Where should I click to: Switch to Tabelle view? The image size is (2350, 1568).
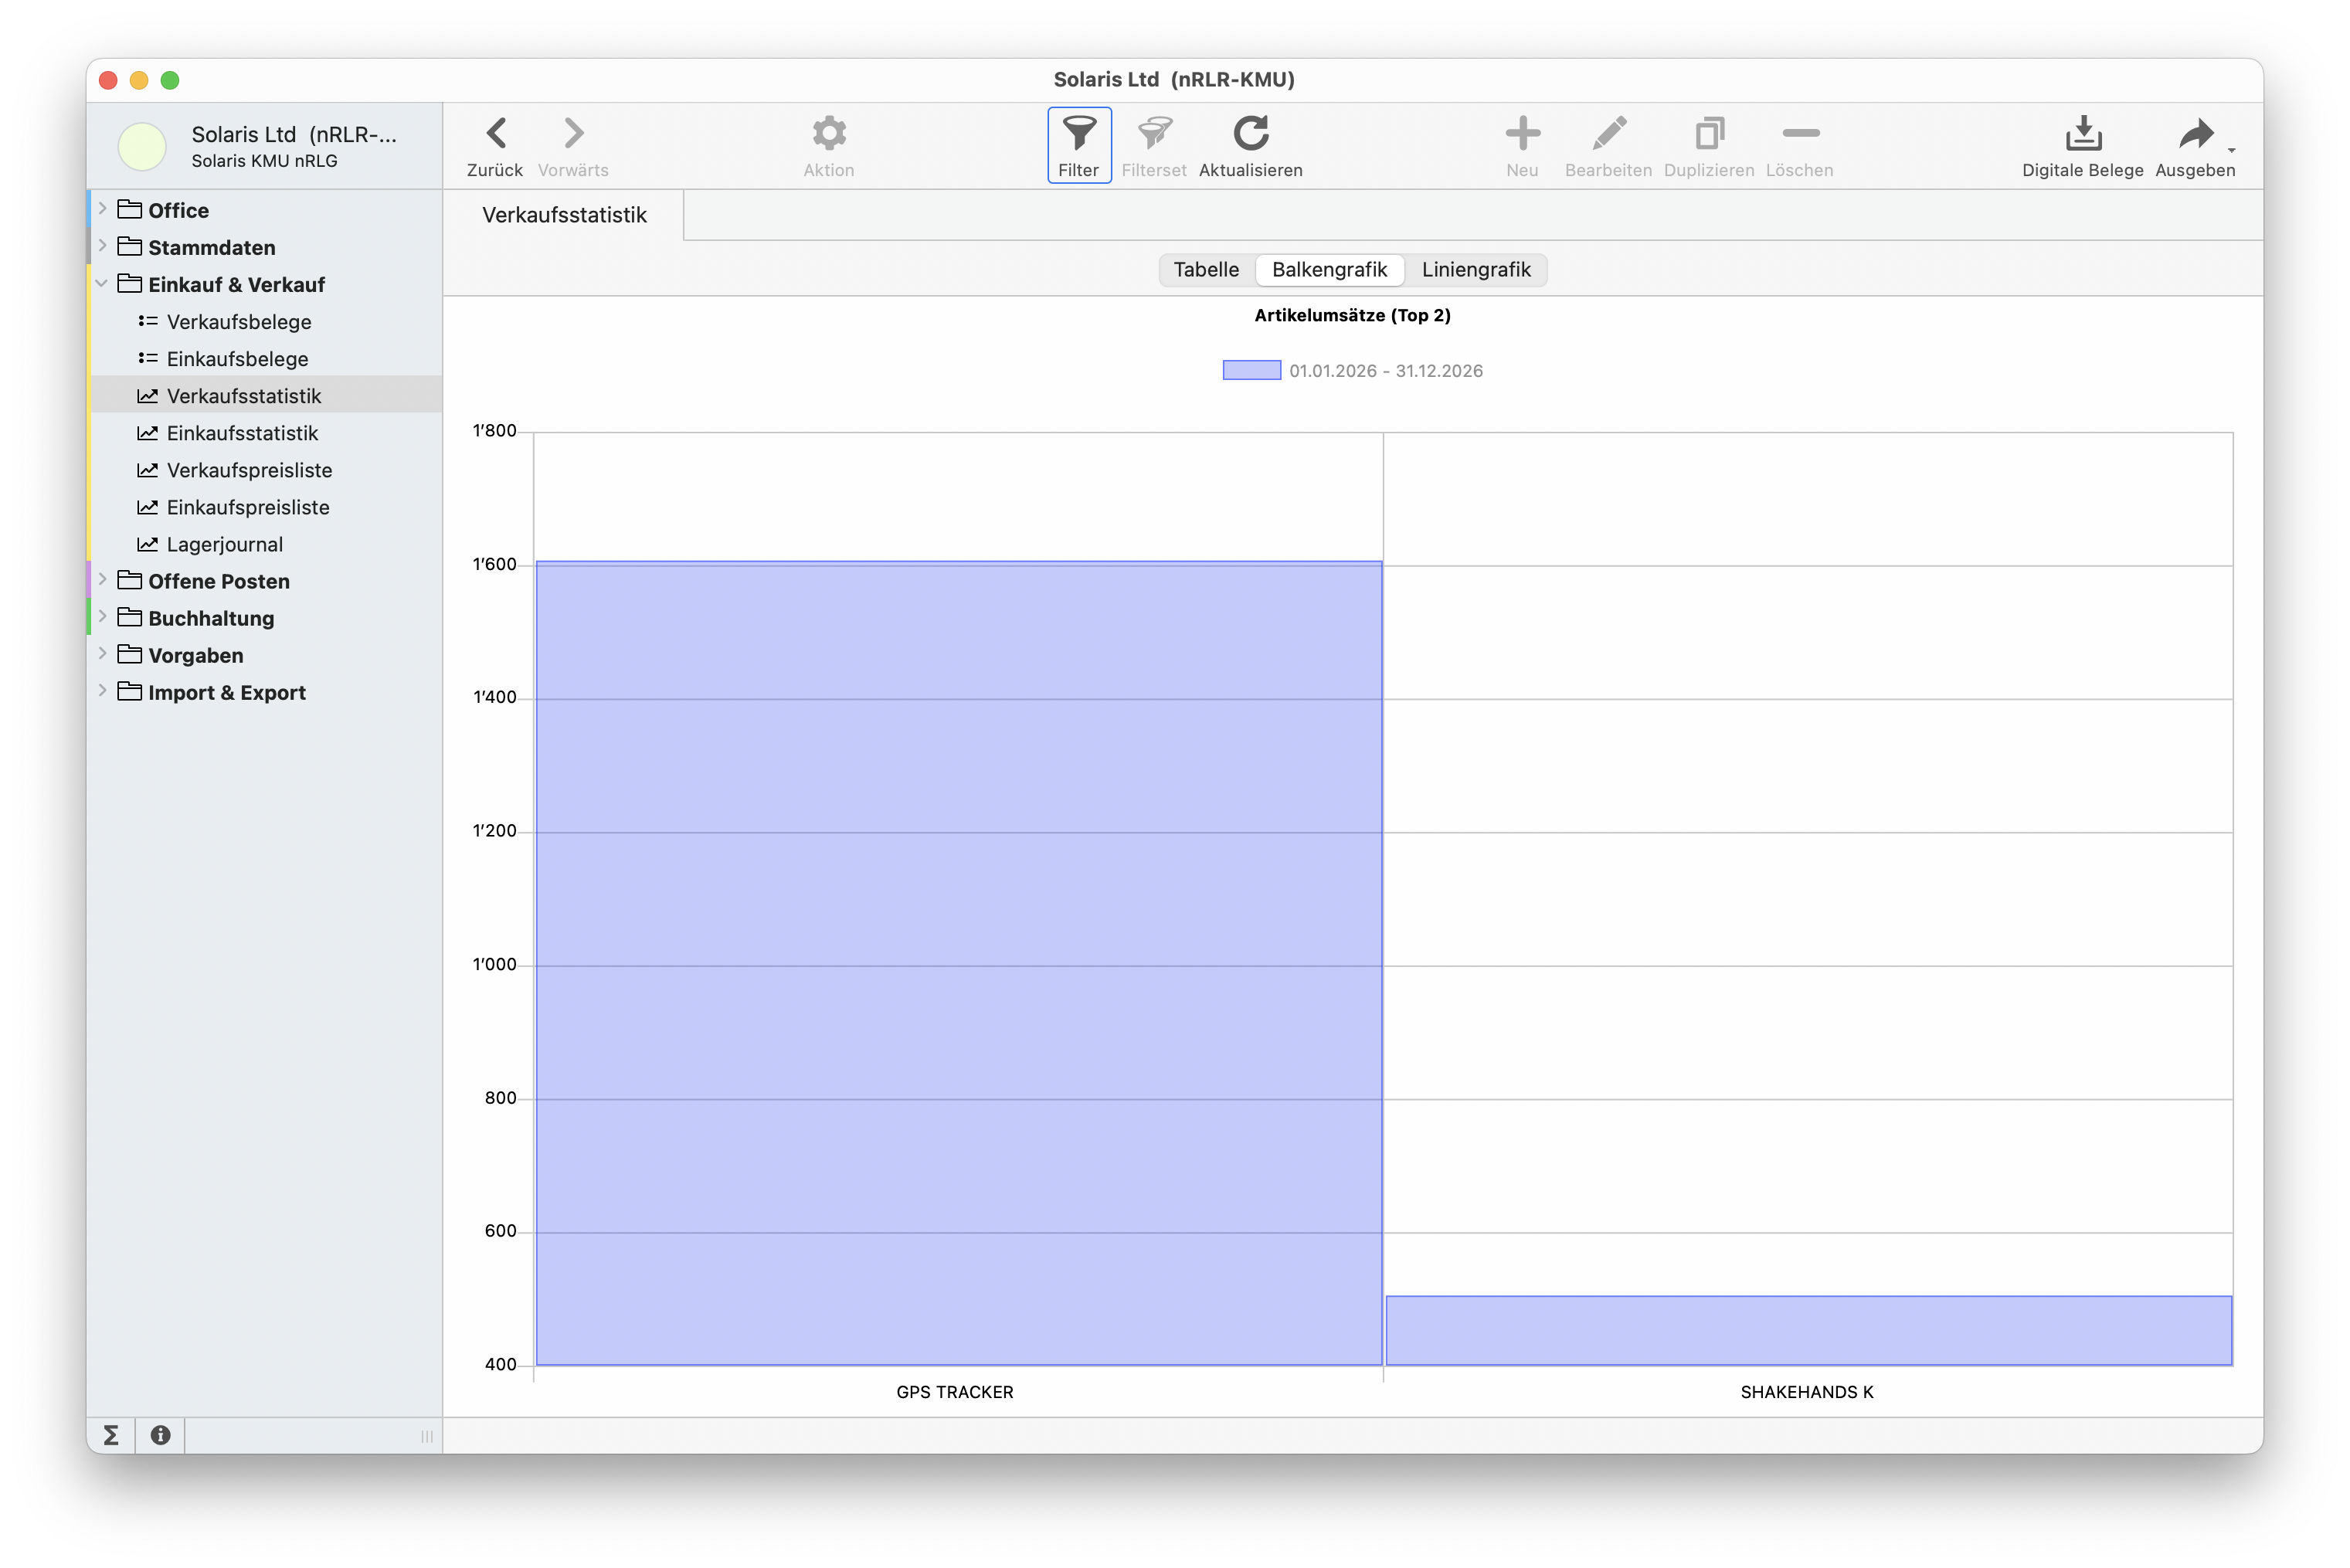(x=1206, y=270)
